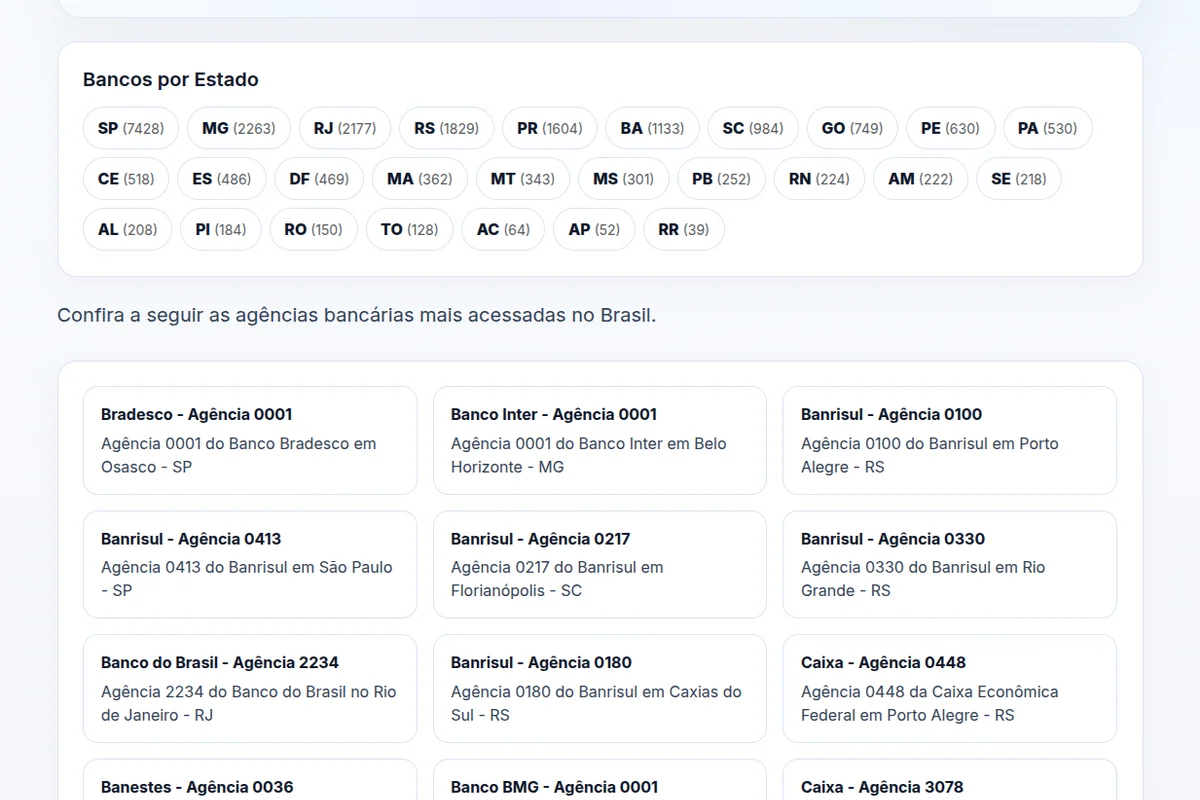Viewport: 1200px width, 800px height.
Task: Click the PA (530) state chip
Action: (1048, 128)
